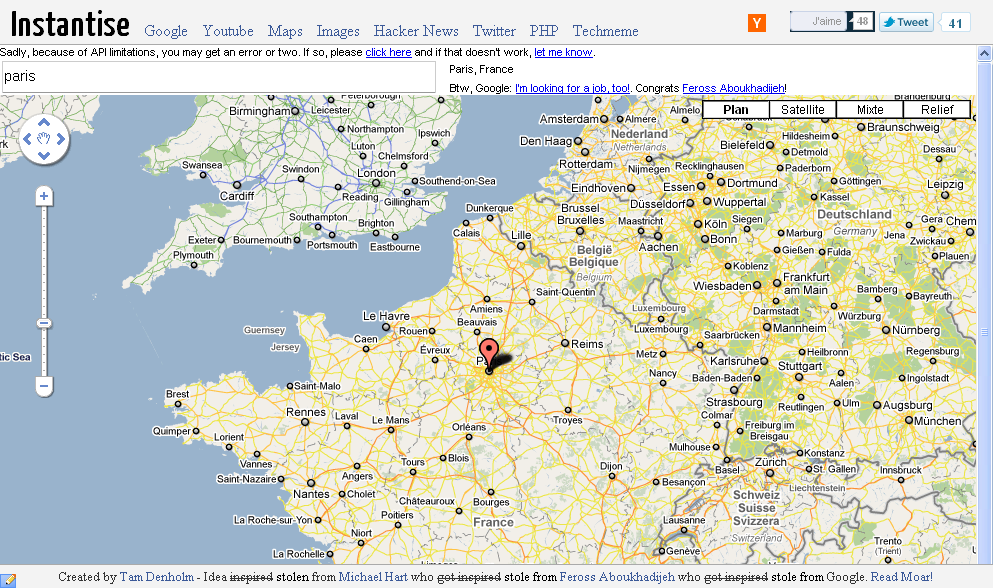Screen dimensions: 993x588
Task: Open the Techmeme mode link
Action: 605,31
